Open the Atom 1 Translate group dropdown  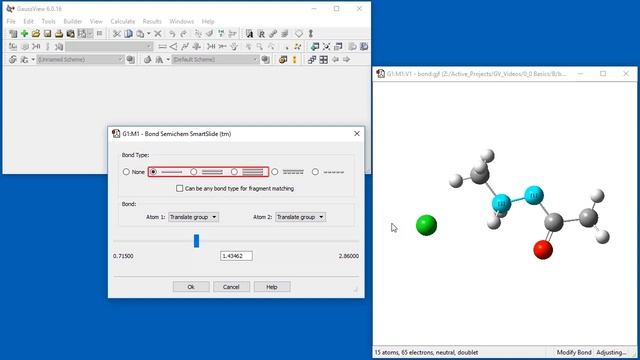(x=193, y=217)
